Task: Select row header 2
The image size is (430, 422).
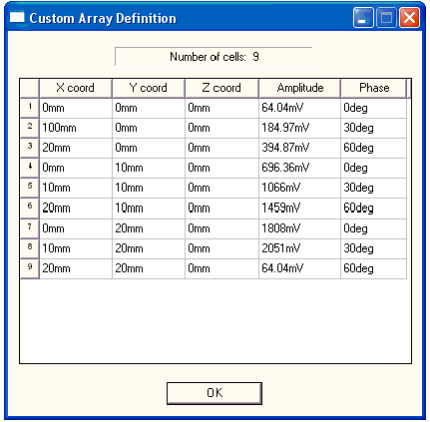Action: [30, 128]
